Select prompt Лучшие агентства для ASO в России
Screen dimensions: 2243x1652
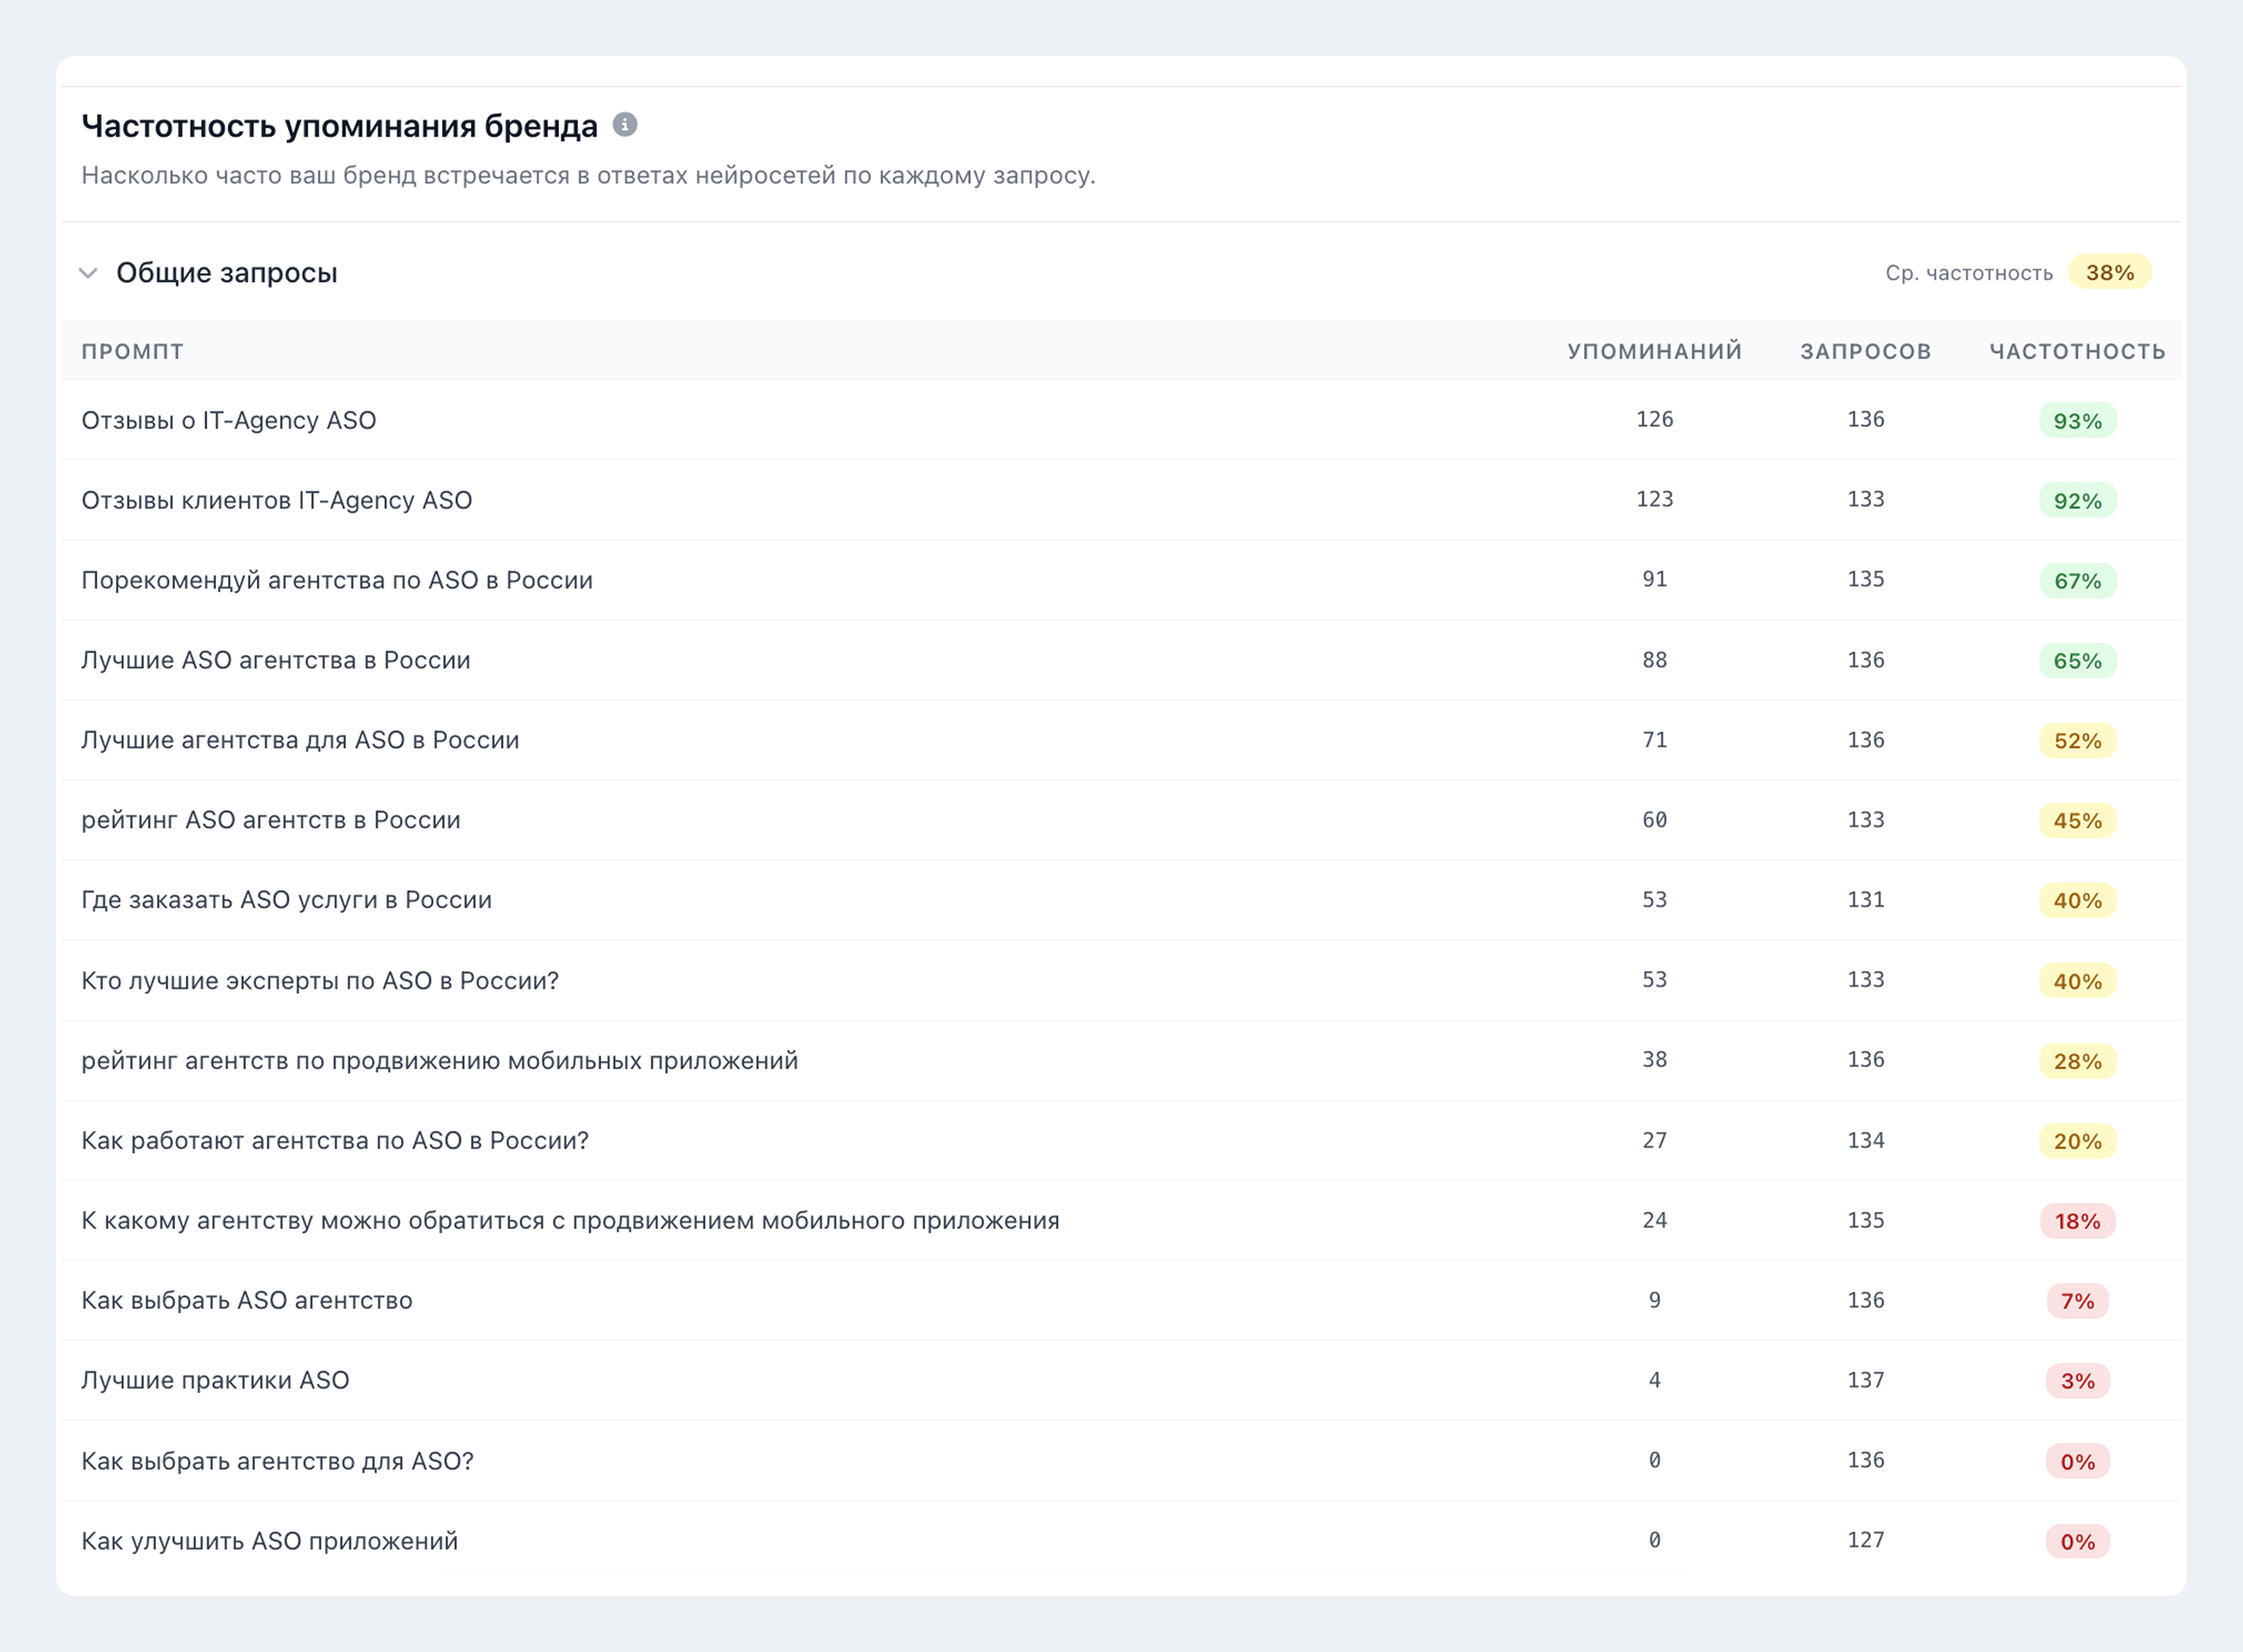pyautogui.click(x=300, y=740)
